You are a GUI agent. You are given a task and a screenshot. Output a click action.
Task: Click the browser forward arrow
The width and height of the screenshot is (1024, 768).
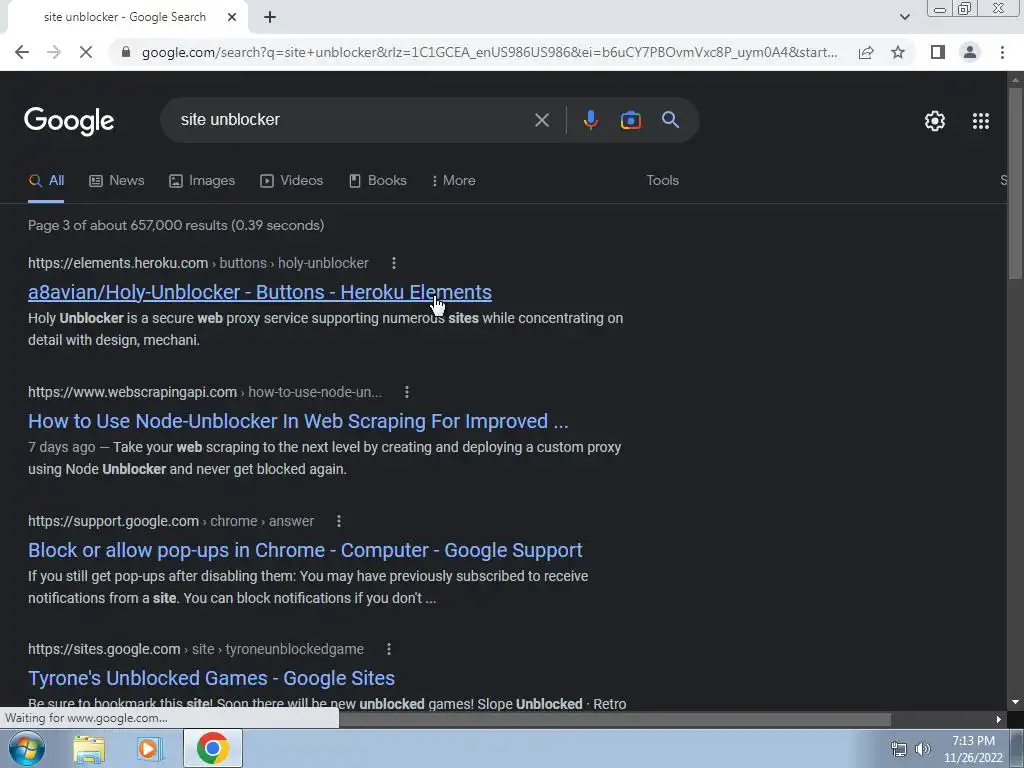point(54,52)
